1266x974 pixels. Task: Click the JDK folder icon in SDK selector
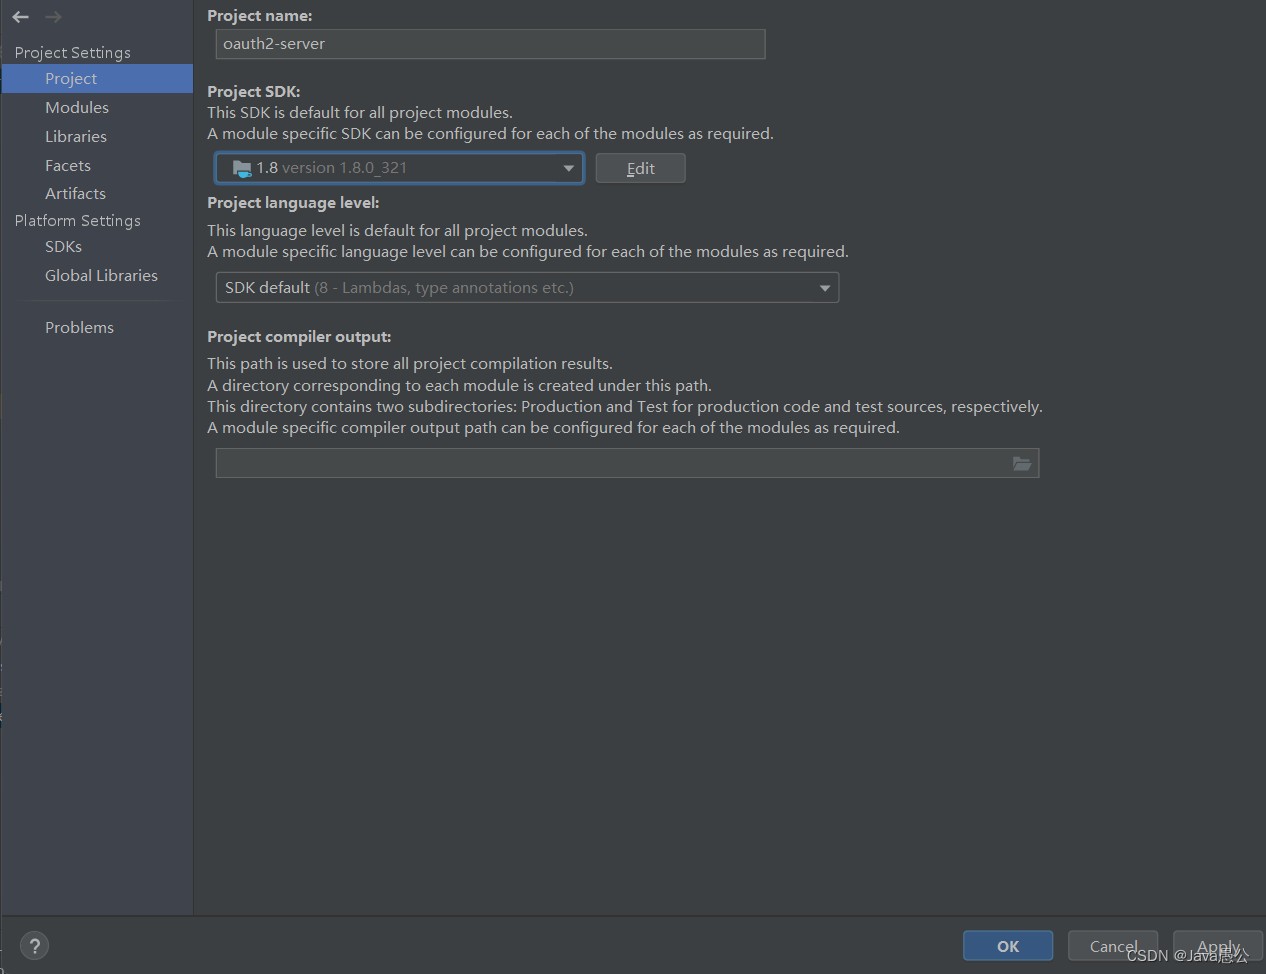[x=242, y=168]
